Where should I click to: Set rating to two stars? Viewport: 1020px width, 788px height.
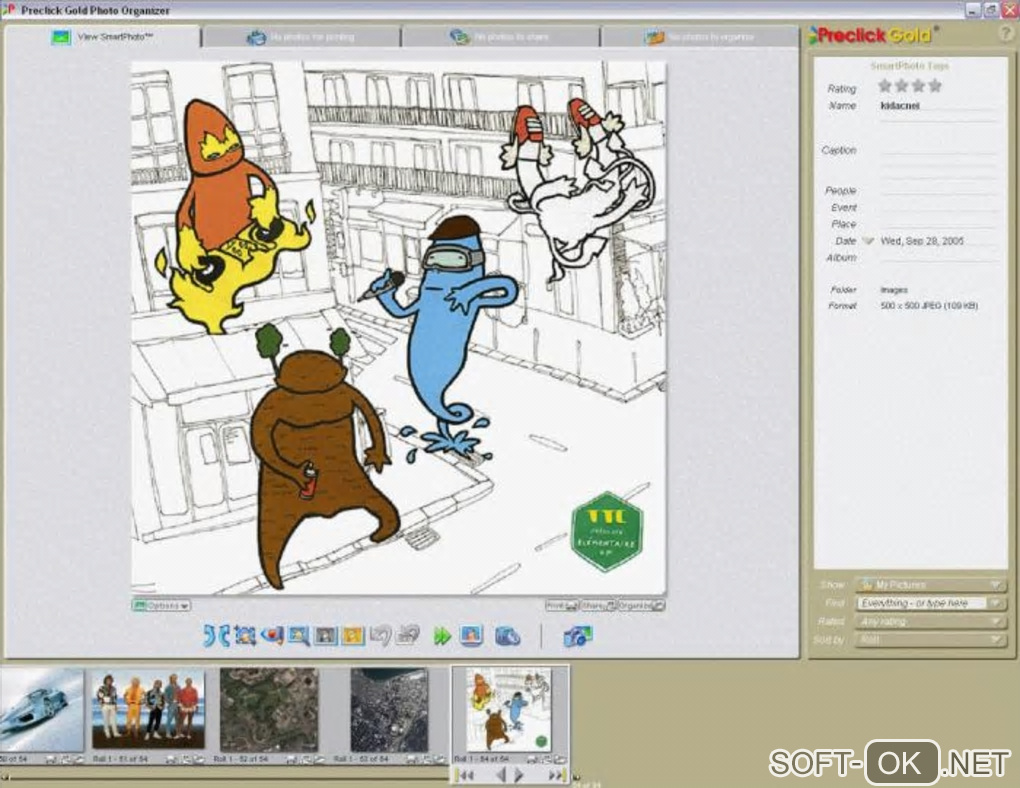902,85
